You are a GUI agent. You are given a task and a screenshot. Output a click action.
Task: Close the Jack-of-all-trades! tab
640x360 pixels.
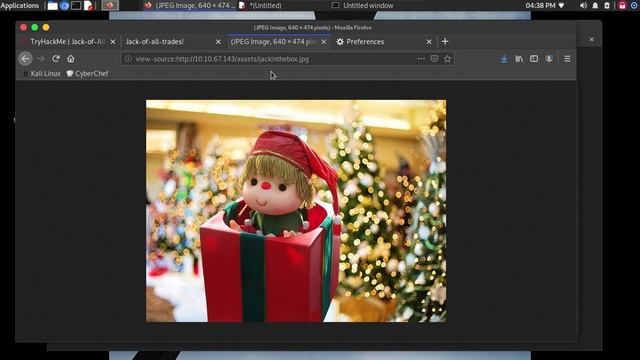(218, 42)
